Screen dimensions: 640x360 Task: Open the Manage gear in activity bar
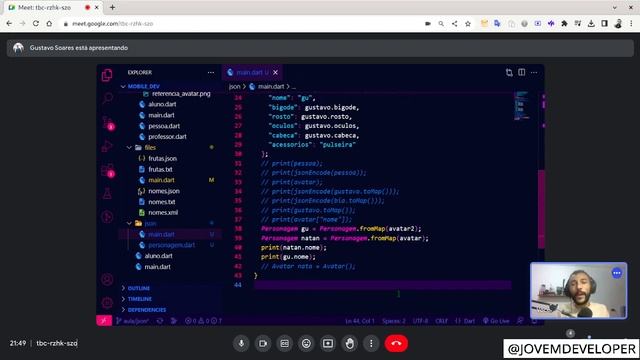pyautogui.click(x=107, y=303)
